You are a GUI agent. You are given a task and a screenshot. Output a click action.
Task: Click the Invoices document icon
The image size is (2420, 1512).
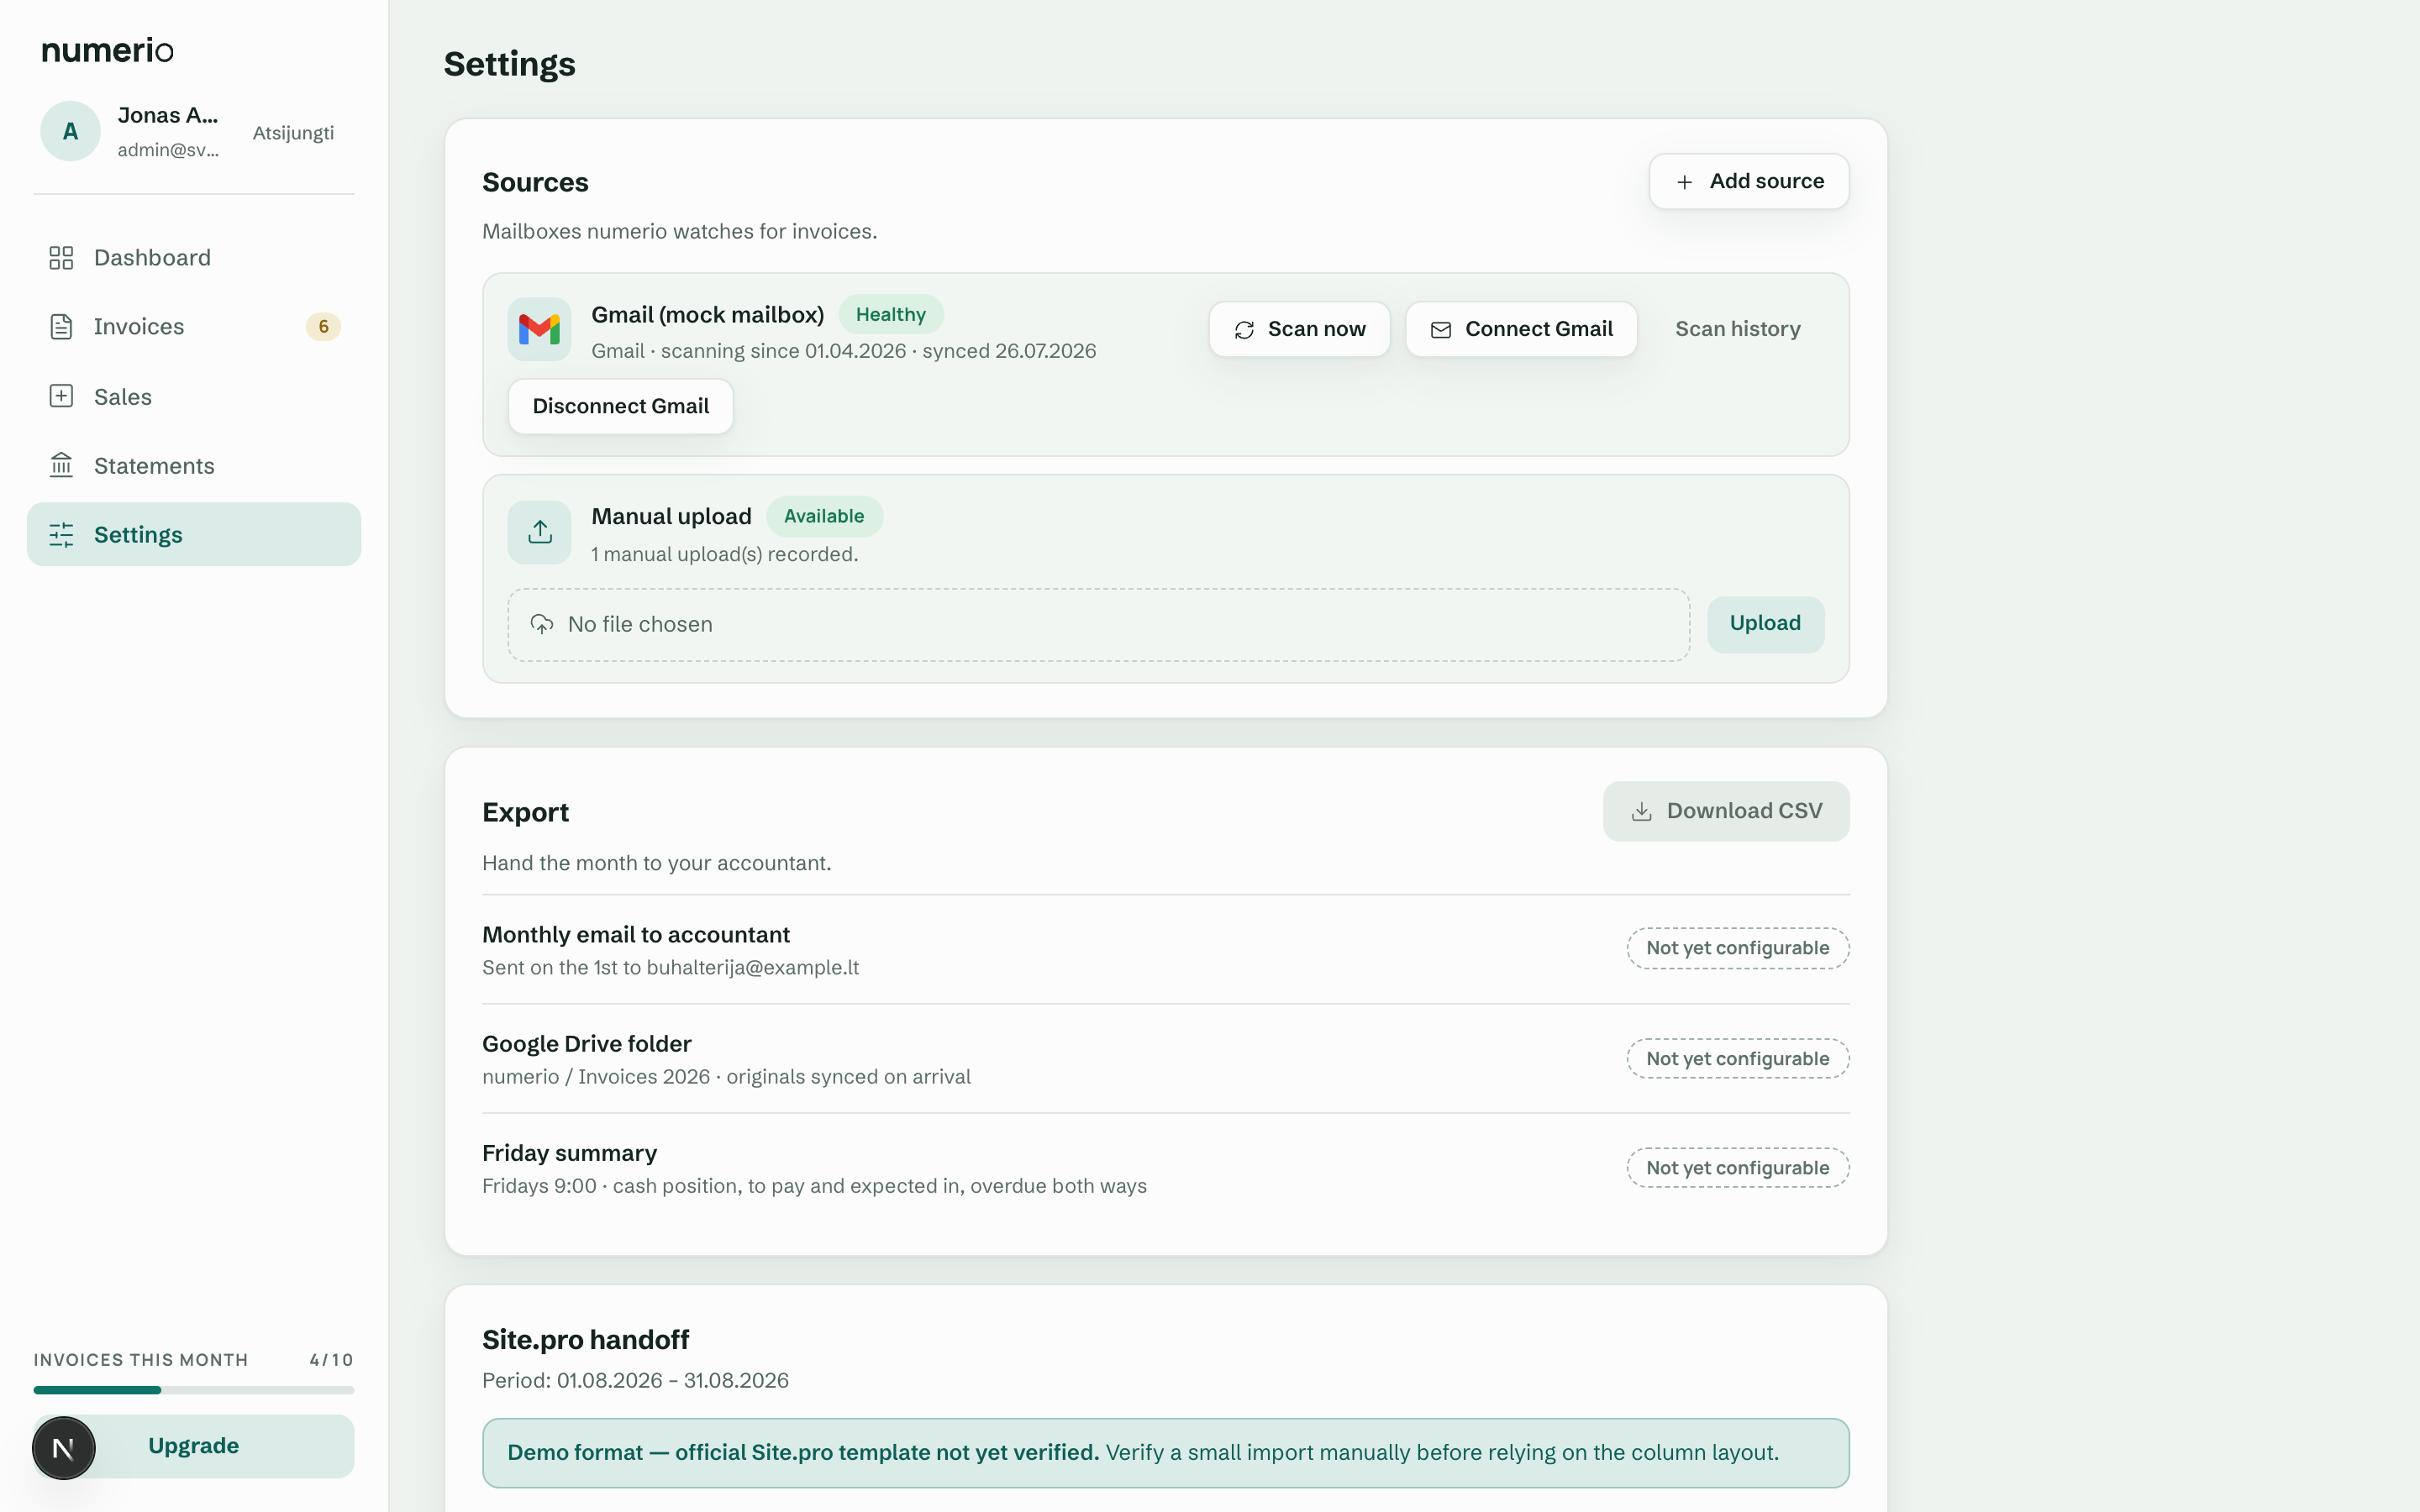[x=61, y=327]
